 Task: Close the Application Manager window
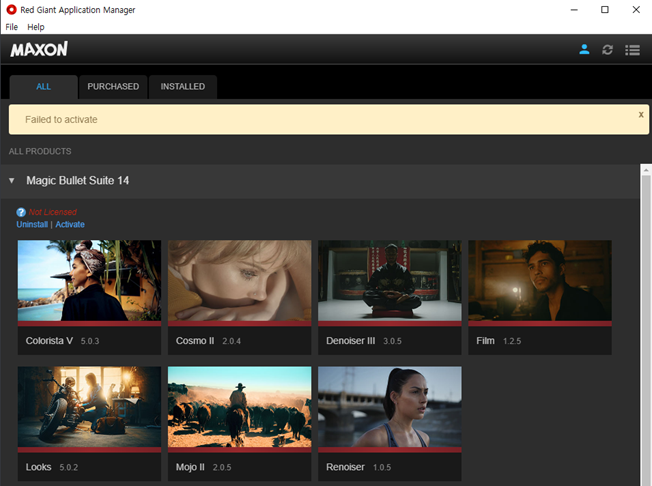636,10
